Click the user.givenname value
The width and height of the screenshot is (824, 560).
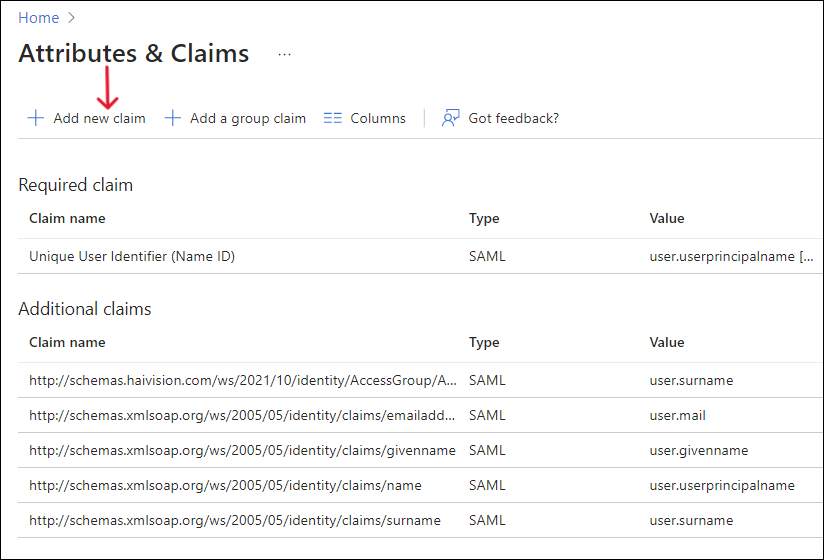click(698, 450)
